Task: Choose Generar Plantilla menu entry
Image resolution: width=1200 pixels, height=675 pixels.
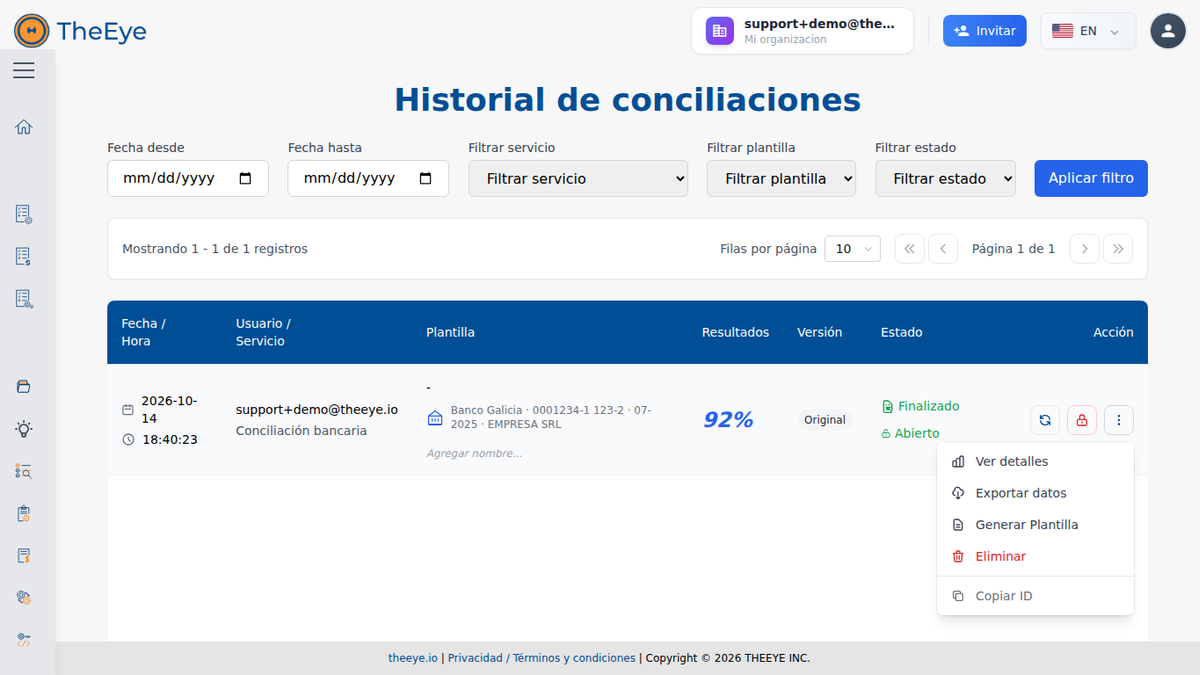Action: tap(1035, 525)
